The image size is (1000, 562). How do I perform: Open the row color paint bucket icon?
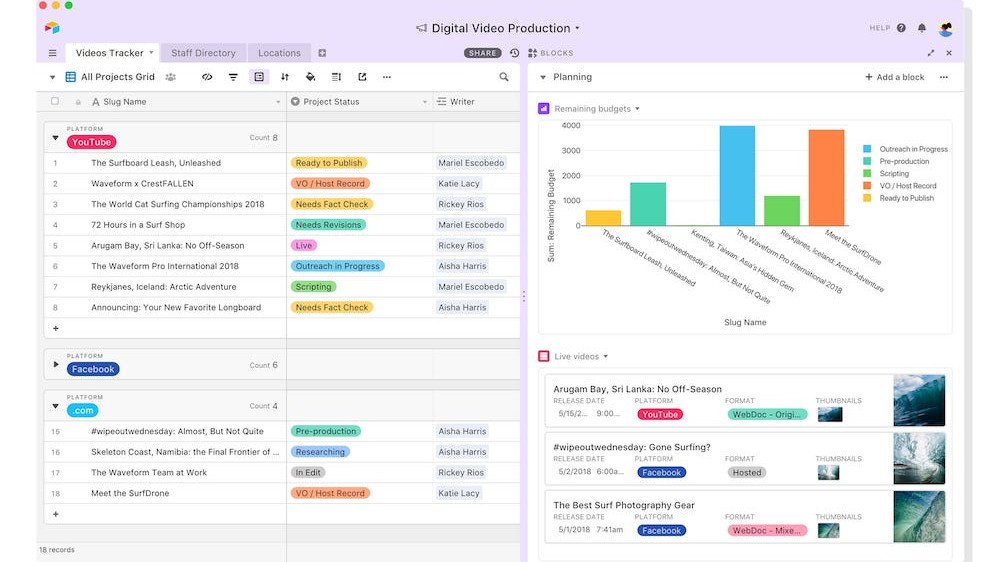pos(310,77)
